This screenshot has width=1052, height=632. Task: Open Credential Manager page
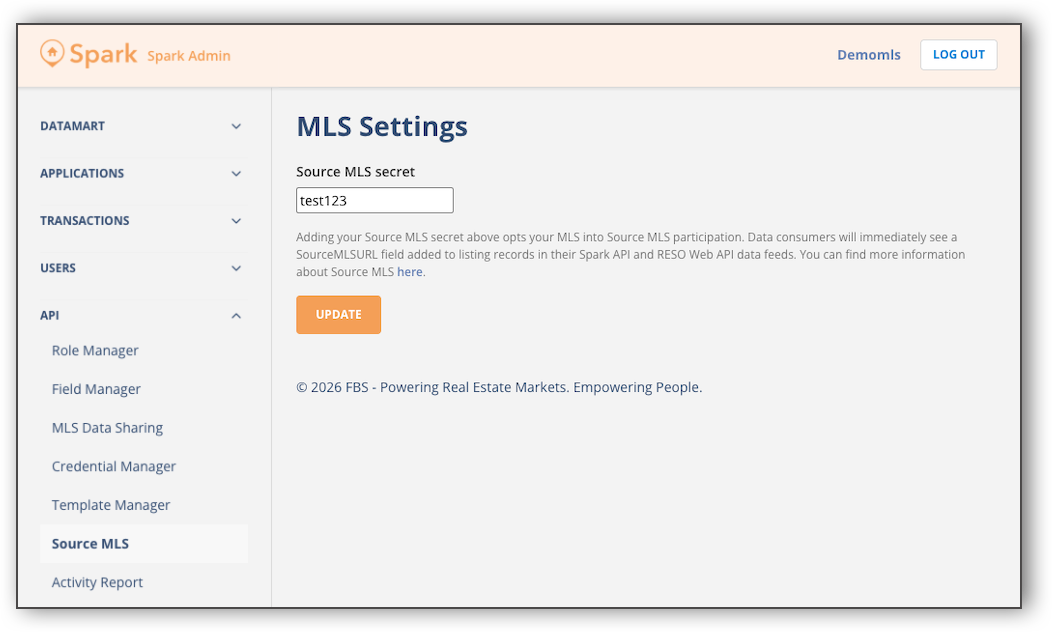[113, 466]
